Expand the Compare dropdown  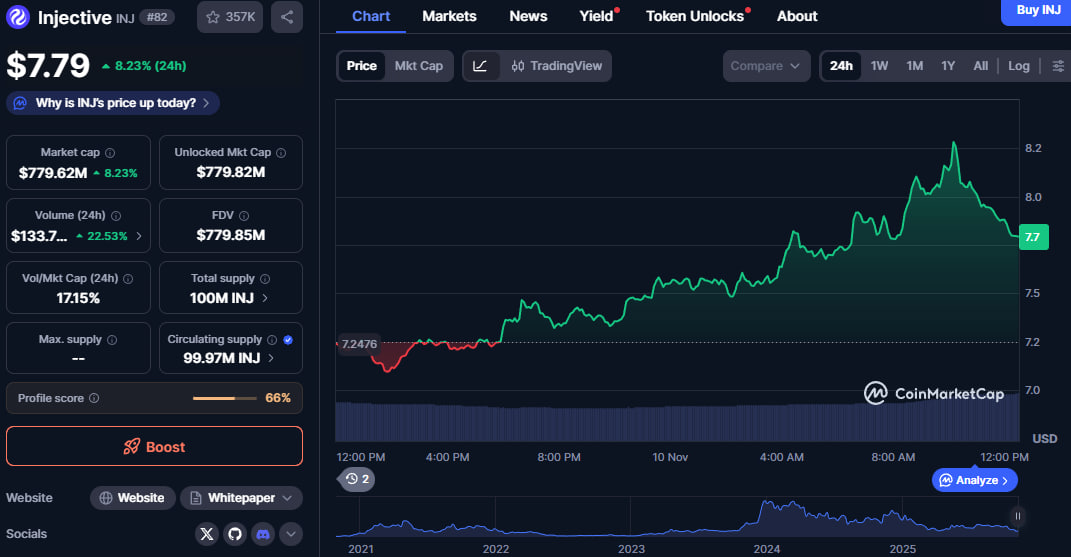[765, 66]
